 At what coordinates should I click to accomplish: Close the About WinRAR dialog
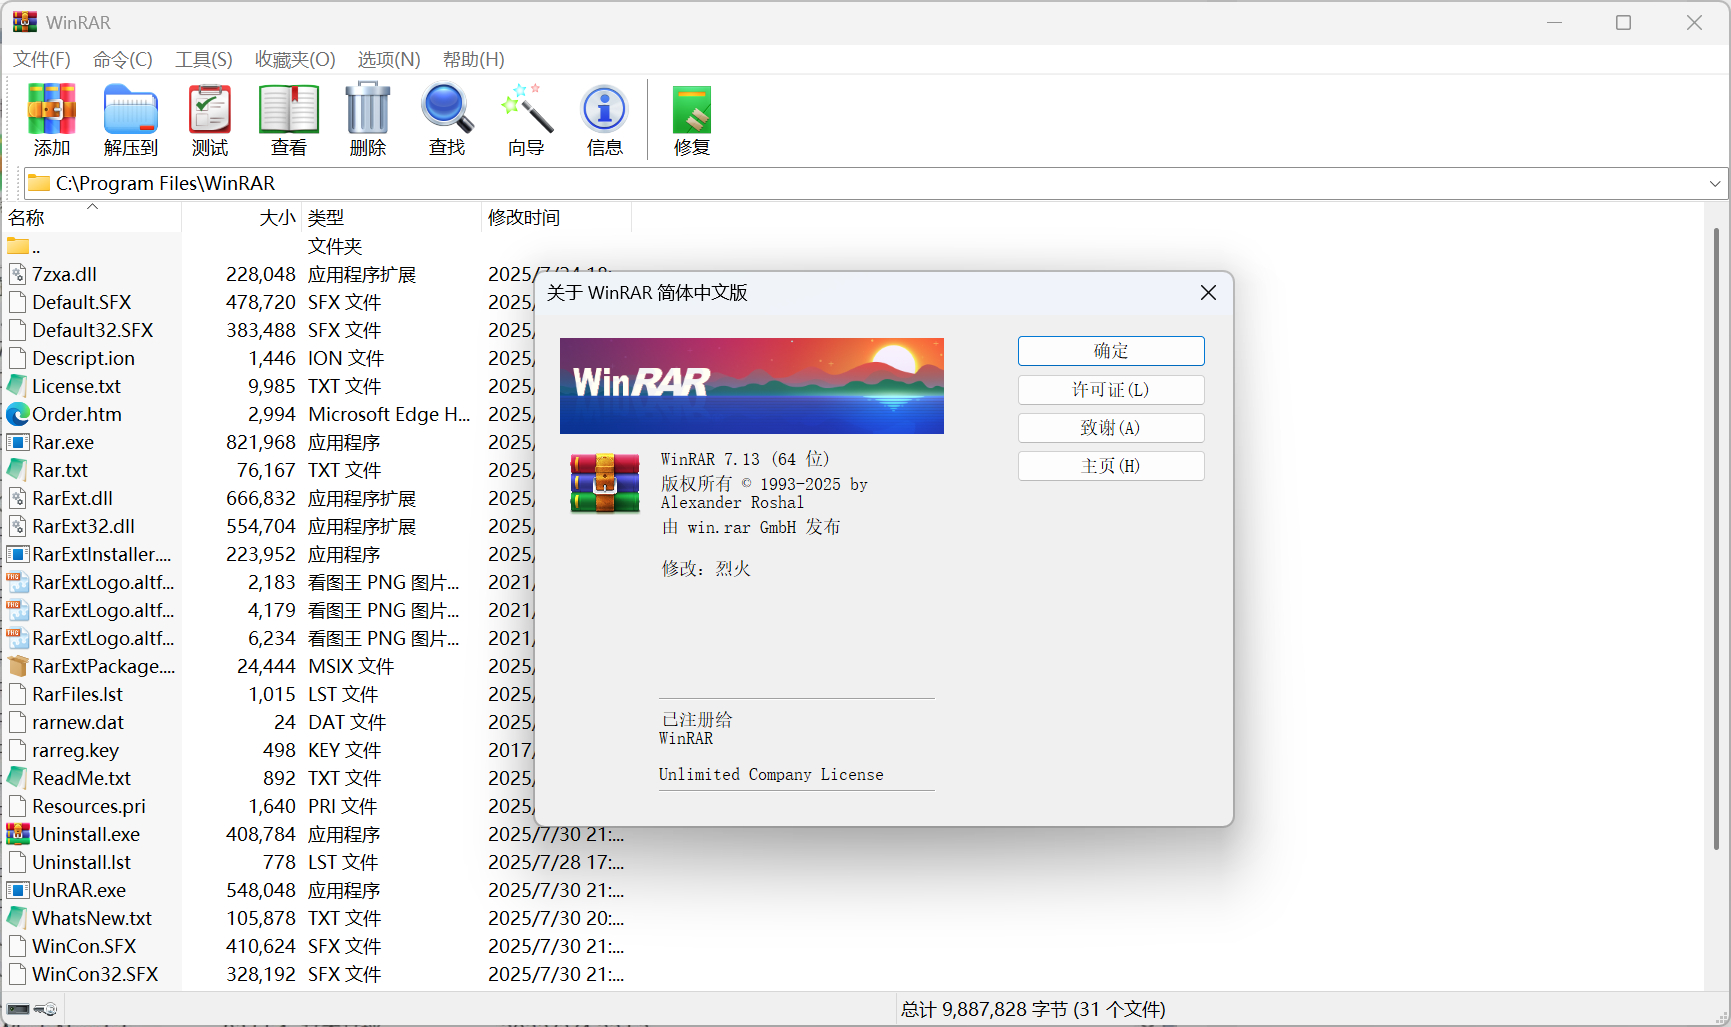click(x=1208, y=293)
